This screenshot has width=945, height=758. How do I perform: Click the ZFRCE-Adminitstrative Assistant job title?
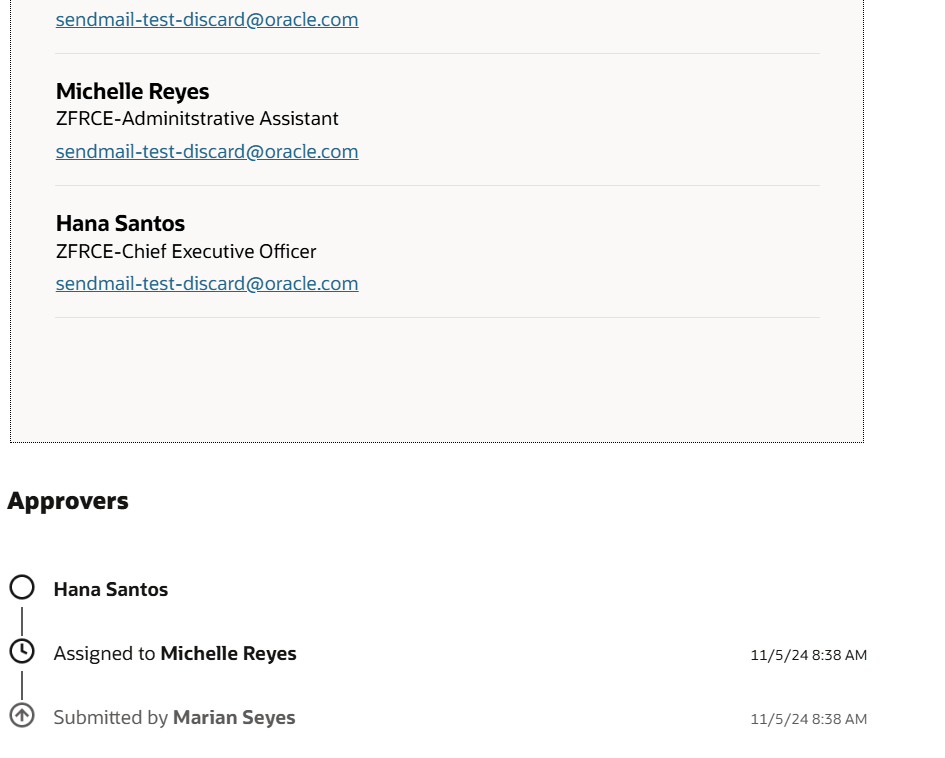click(x=197, y=119)
